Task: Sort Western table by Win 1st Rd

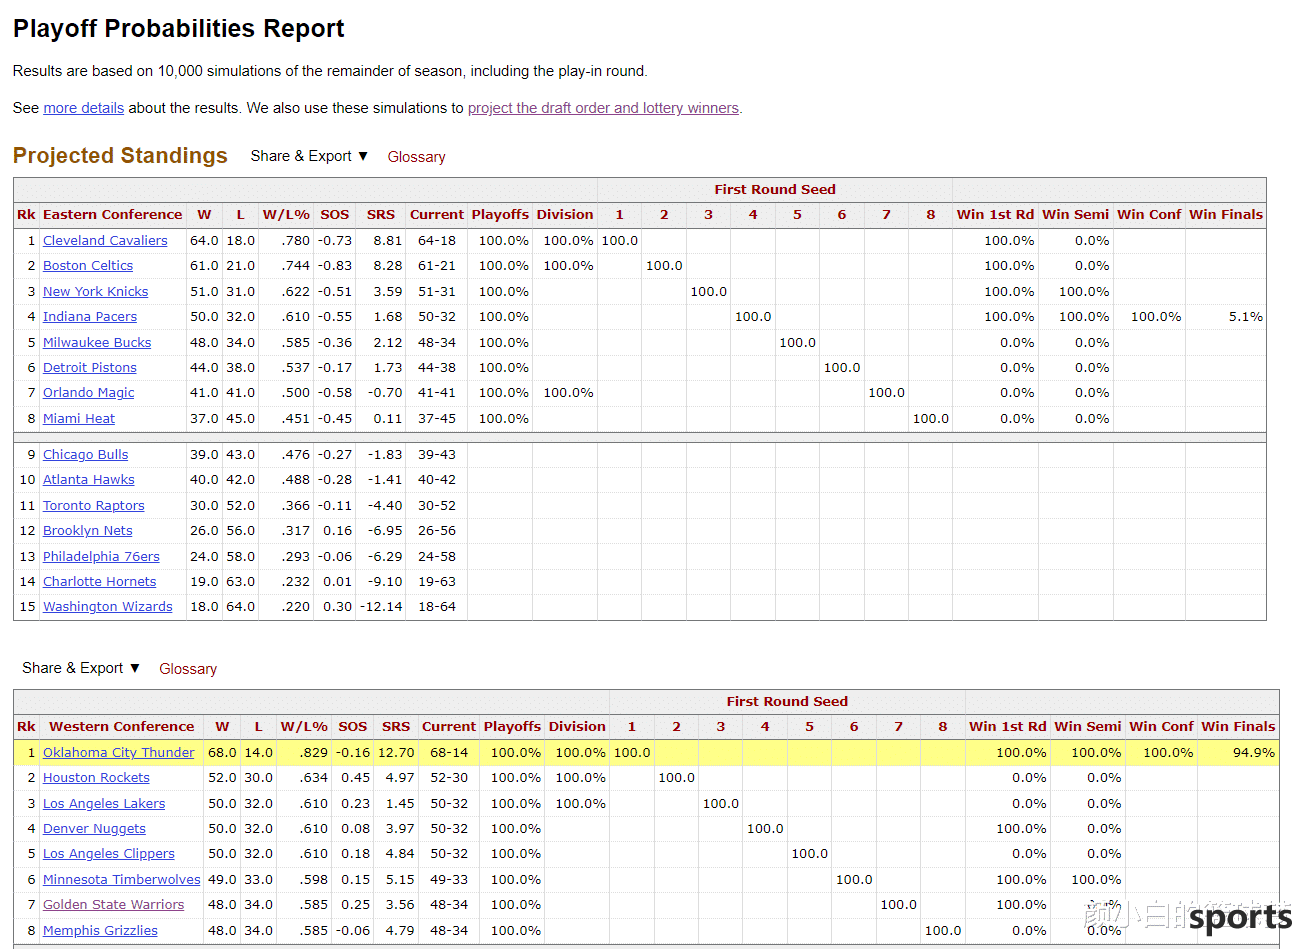Action: coord(1007,727)
